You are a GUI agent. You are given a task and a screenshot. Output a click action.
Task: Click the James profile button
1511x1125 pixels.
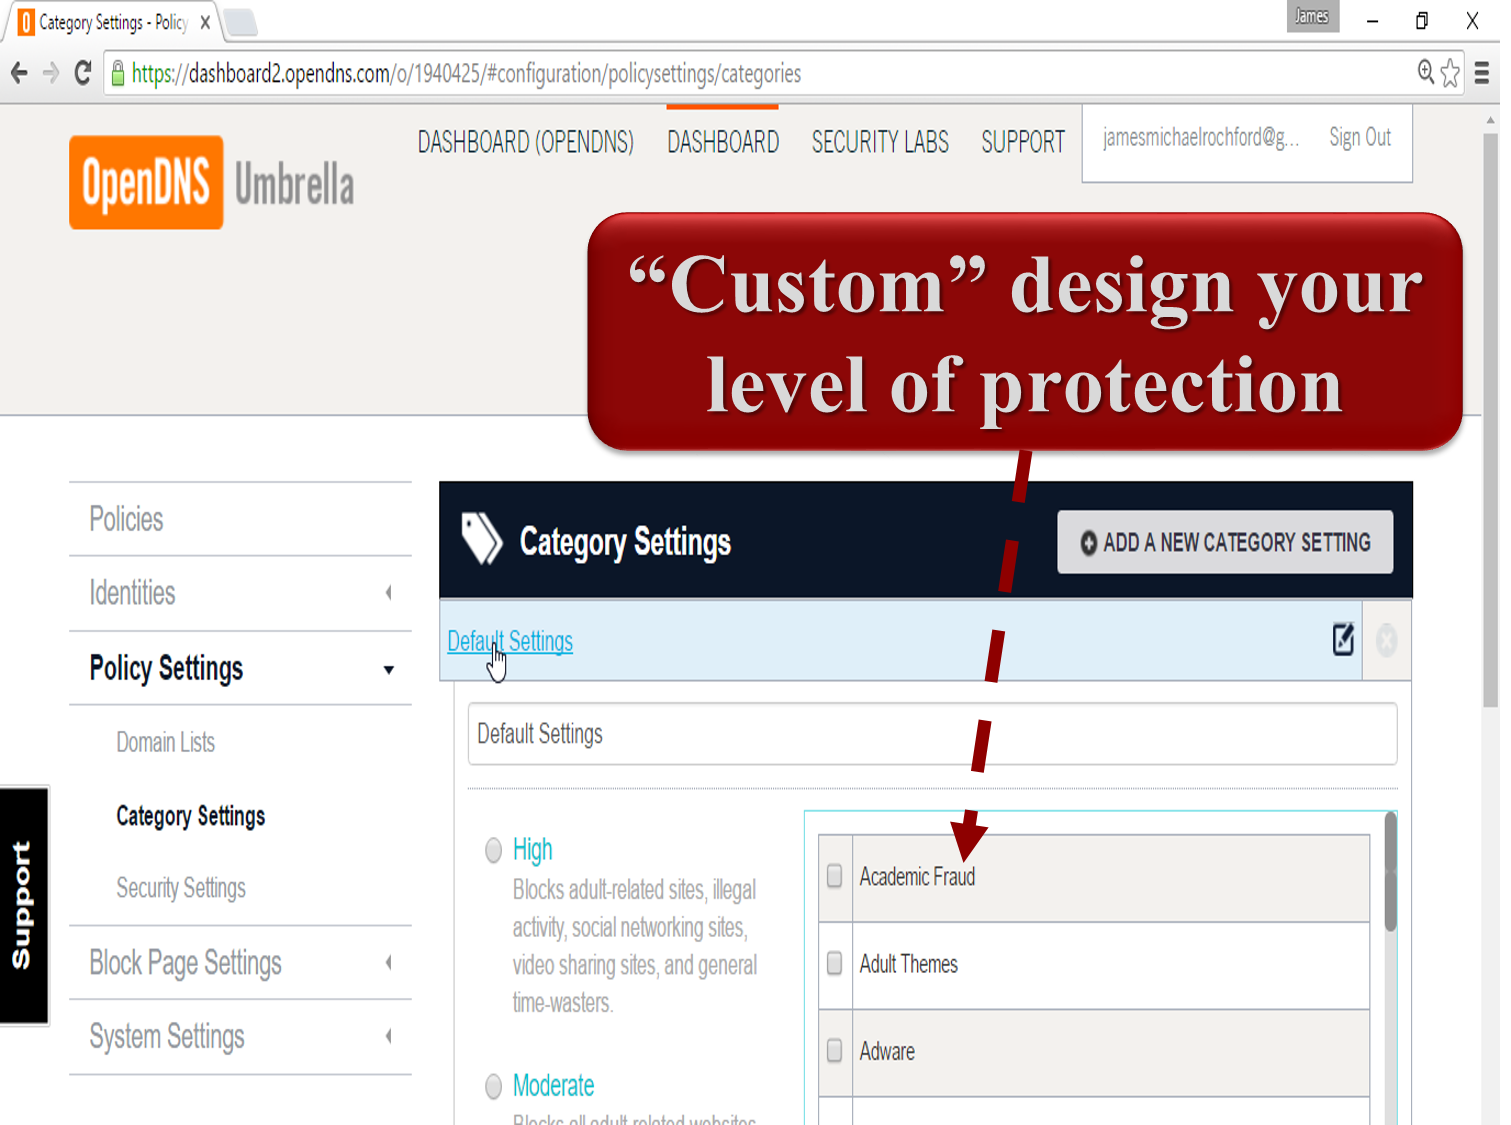coord(1312,16)
